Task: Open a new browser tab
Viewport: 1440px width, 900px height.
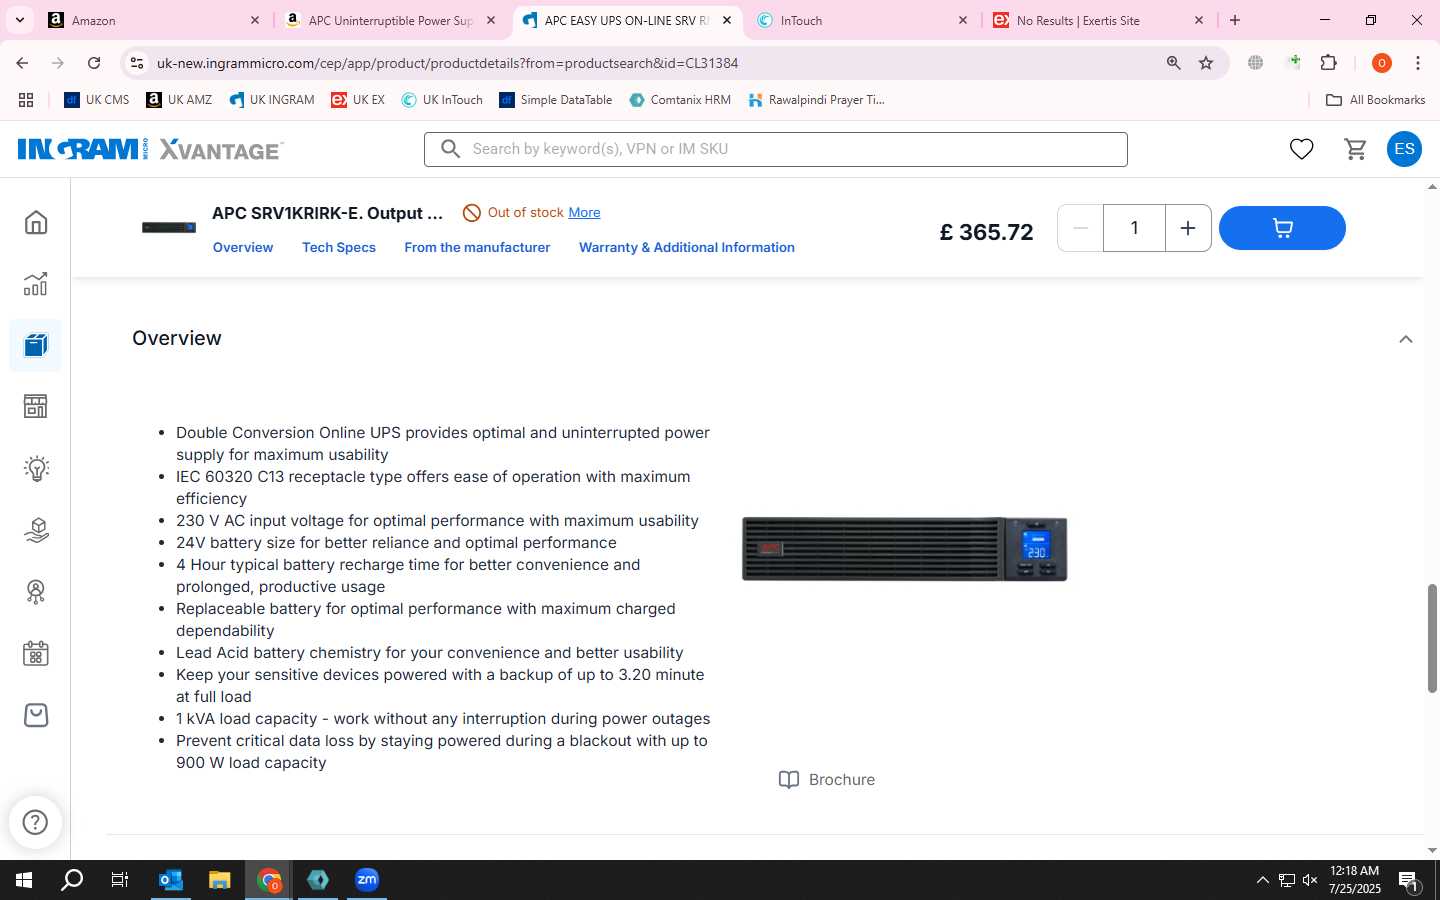Action: pyautogui.click(x=1235, y=20)
